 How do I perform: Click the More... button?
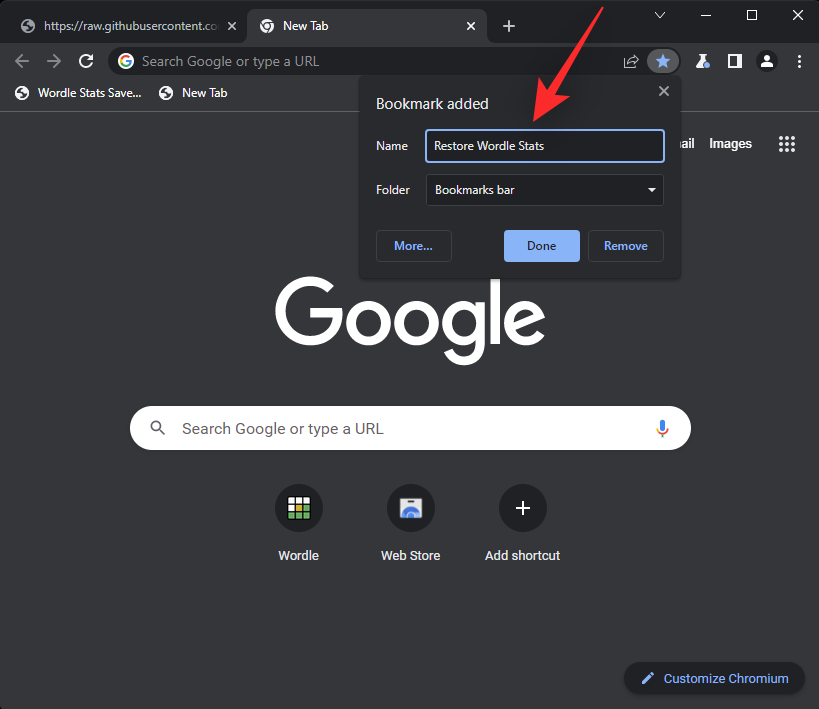pyautogui.click(x=413, y=246)
